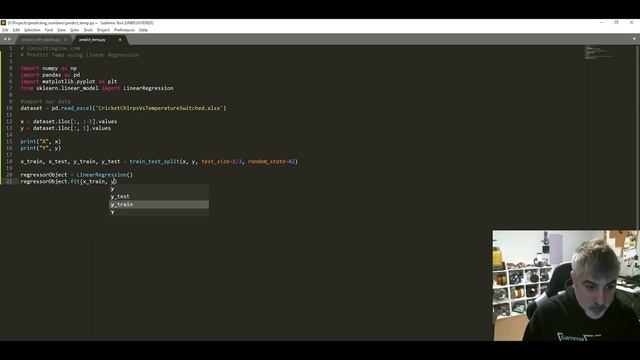Open the Selection menu

pyautogui.click(x=32, y=30)
